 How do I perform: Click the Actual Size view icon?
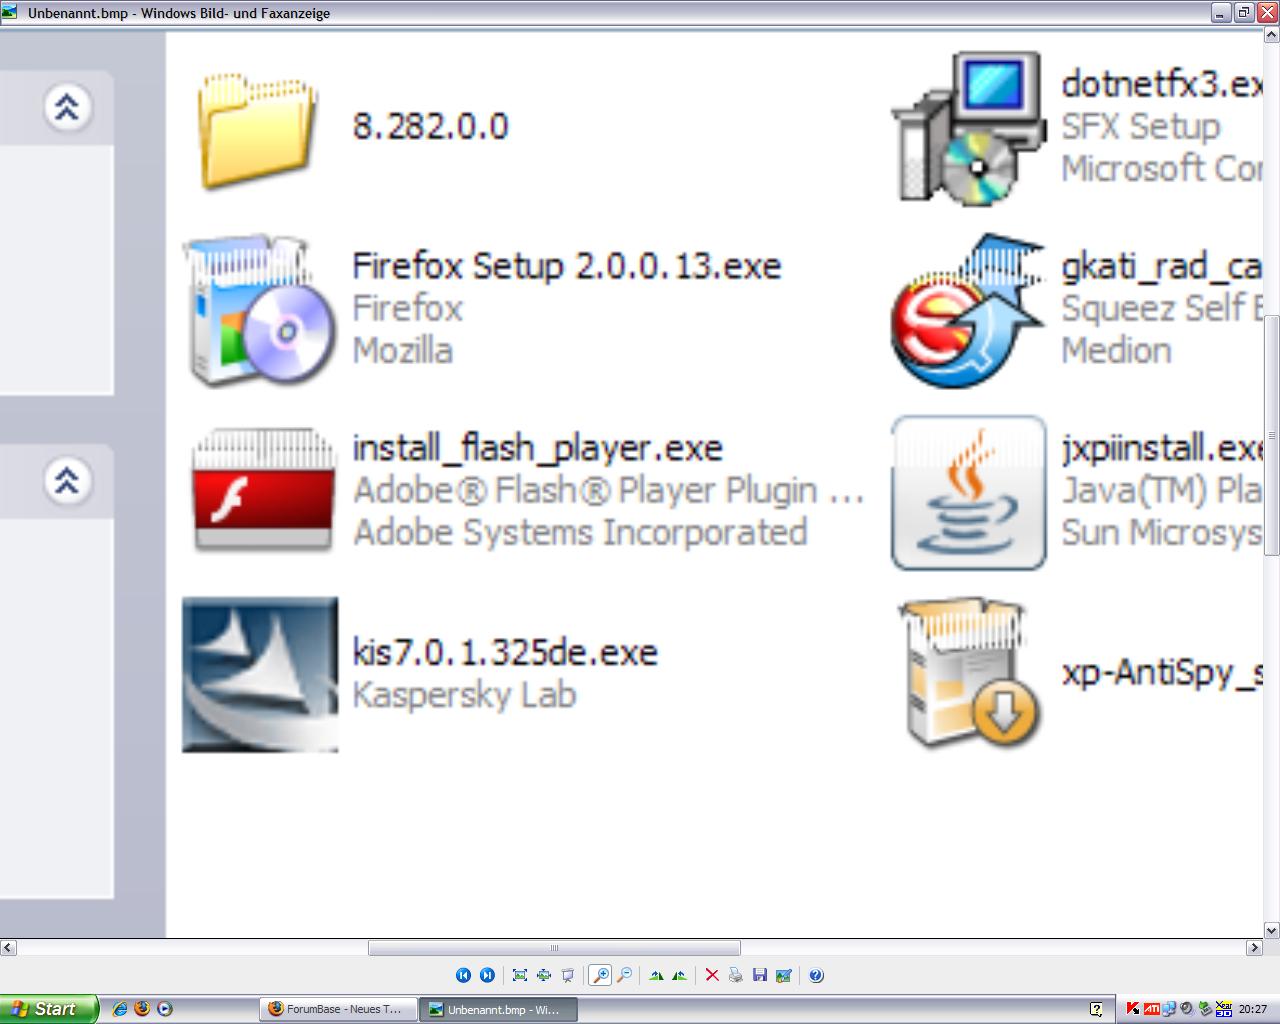[544, 975]
